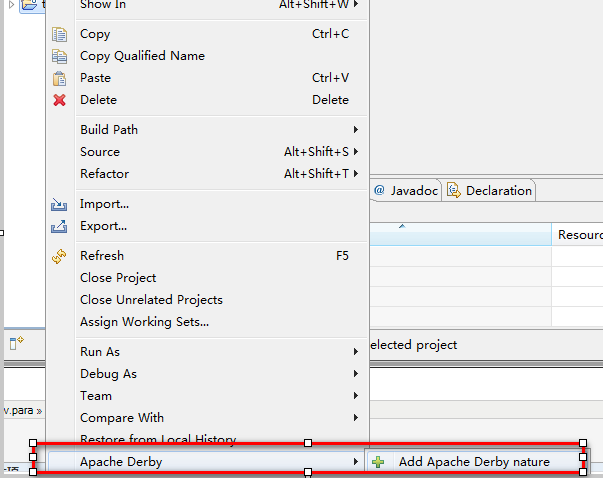Image resolution: width=603 pixels, height=478 pixels.
Task: Click the v.para overflow chevron
Action: (x=39, y=411)
